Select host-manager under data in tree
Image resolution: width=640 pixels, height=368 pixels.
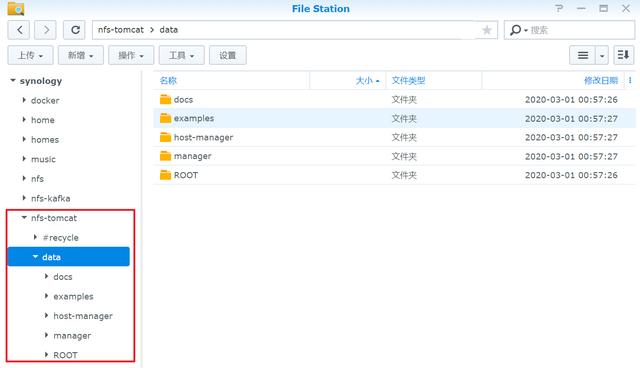[x=83, y=316]
